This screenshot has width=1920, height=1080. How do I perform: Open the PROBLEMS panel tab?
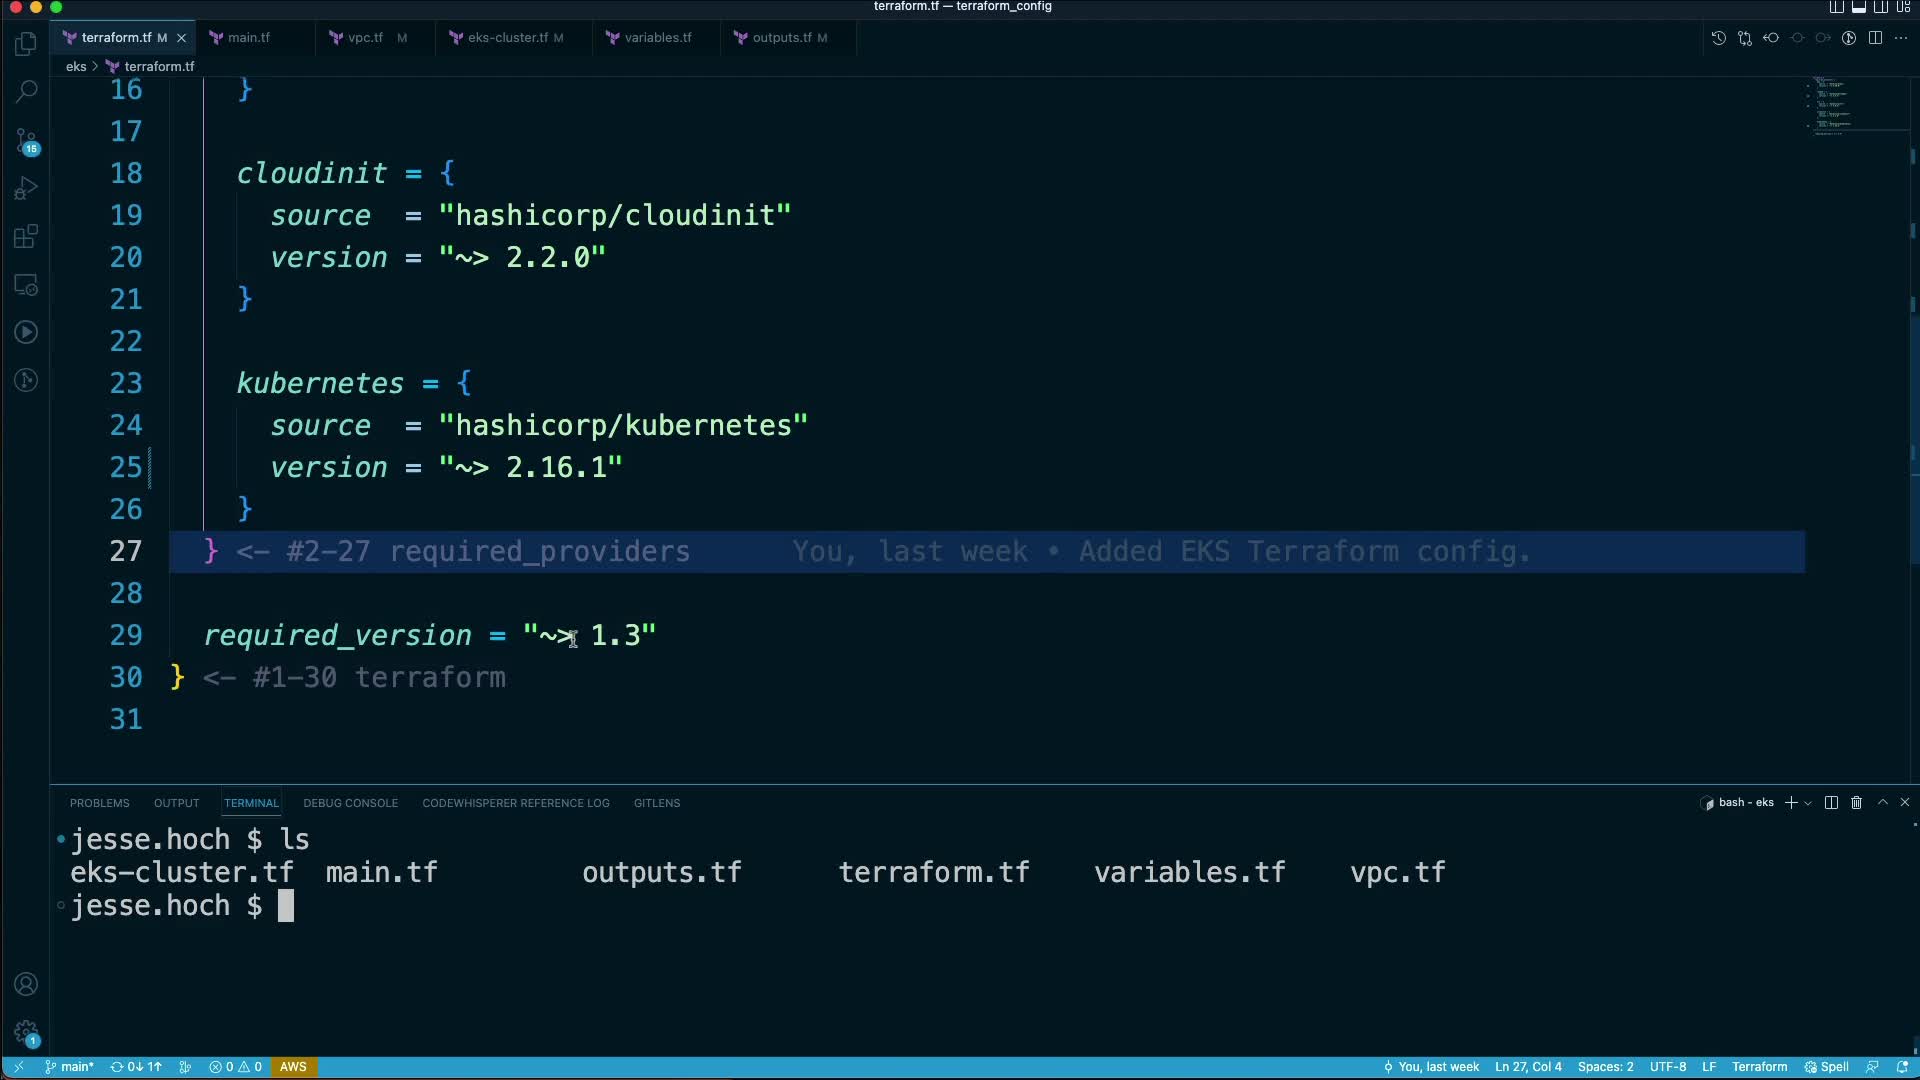[99, 803]
